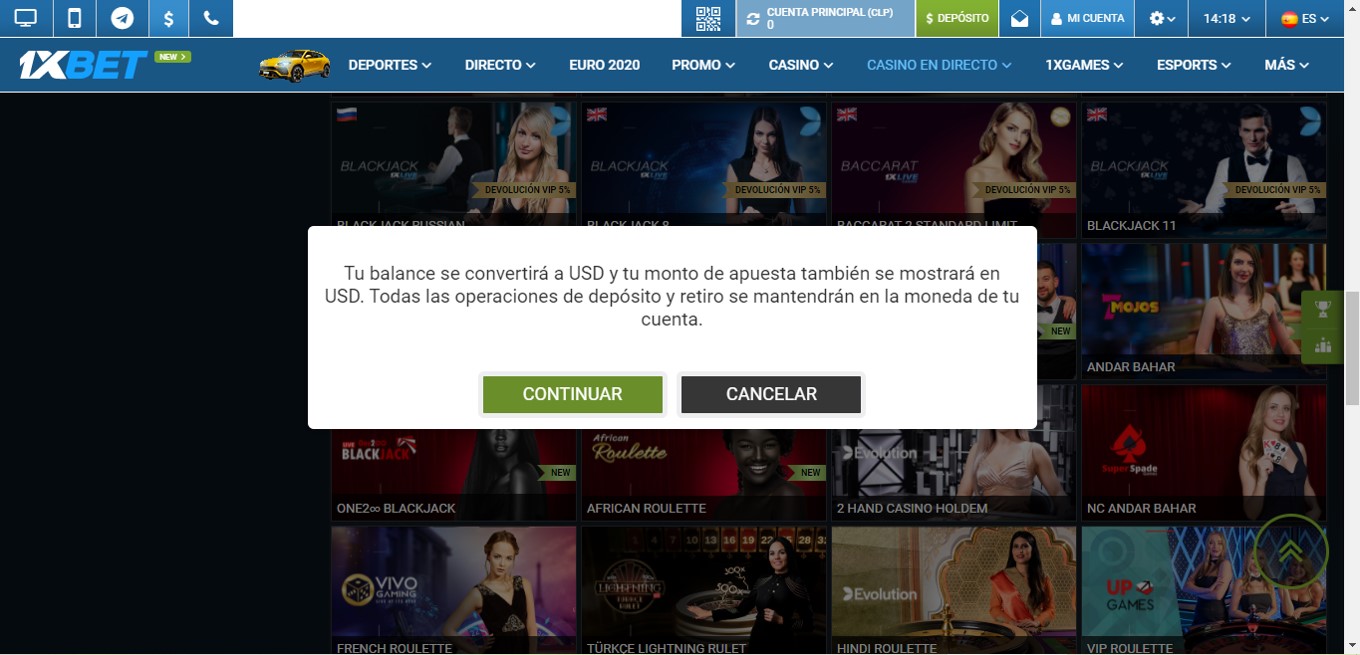Click the dollar sign payments icon

pyautogui.click(x=169, y=18)
